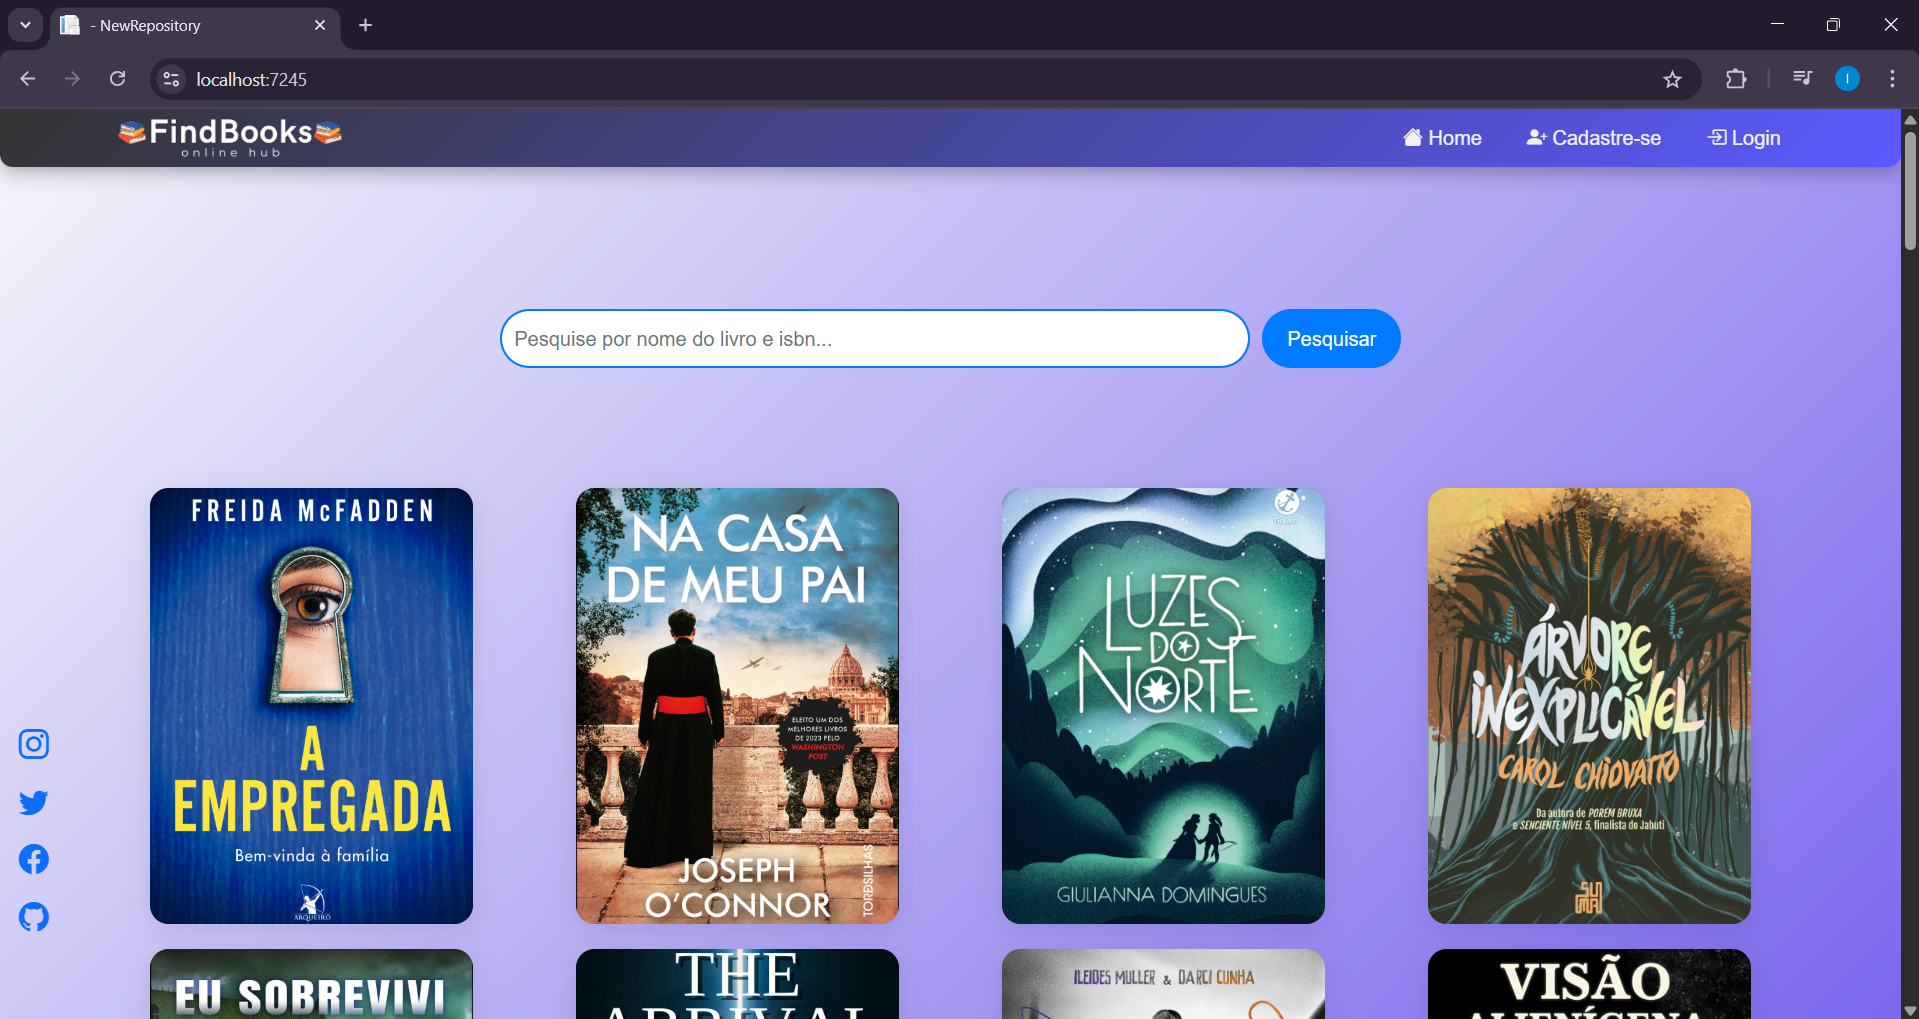Viewport: 1919px width, 1019px height.
Task: Go to Home in navbar
Action: point(1442,138)
